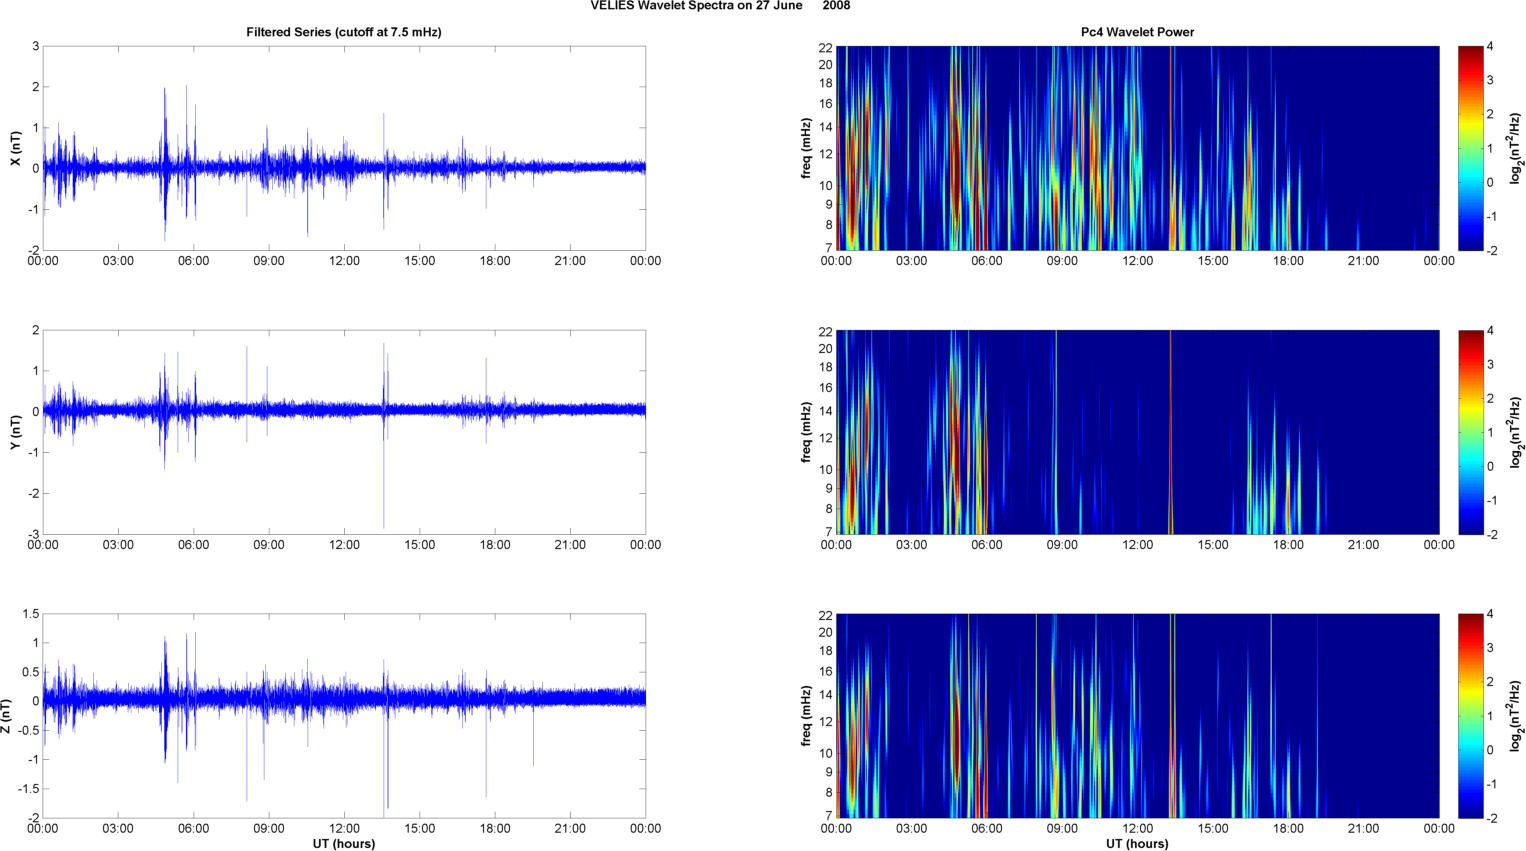Click the bottom wavelet power spectrogram
The image size is (1526, 851).
1137,716
